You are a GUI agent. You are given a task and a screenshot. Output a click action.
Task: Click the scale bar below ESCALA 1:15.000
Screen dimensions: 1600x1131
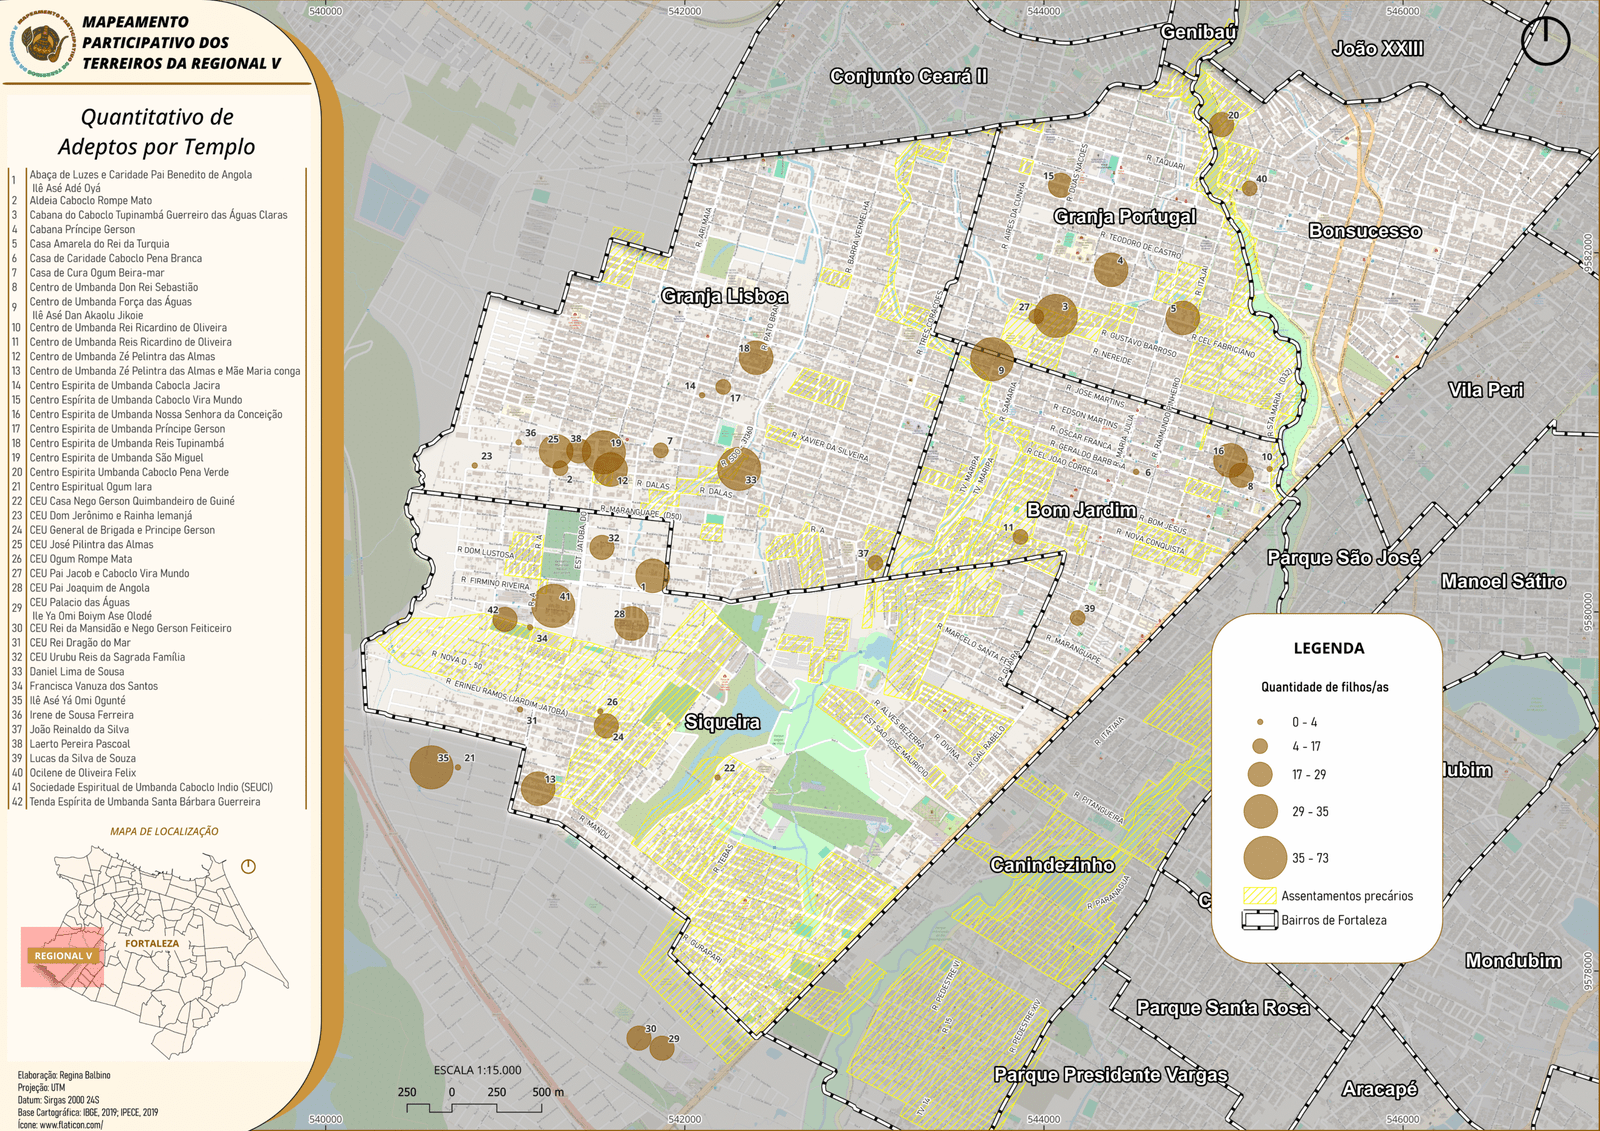point(474,1106)
